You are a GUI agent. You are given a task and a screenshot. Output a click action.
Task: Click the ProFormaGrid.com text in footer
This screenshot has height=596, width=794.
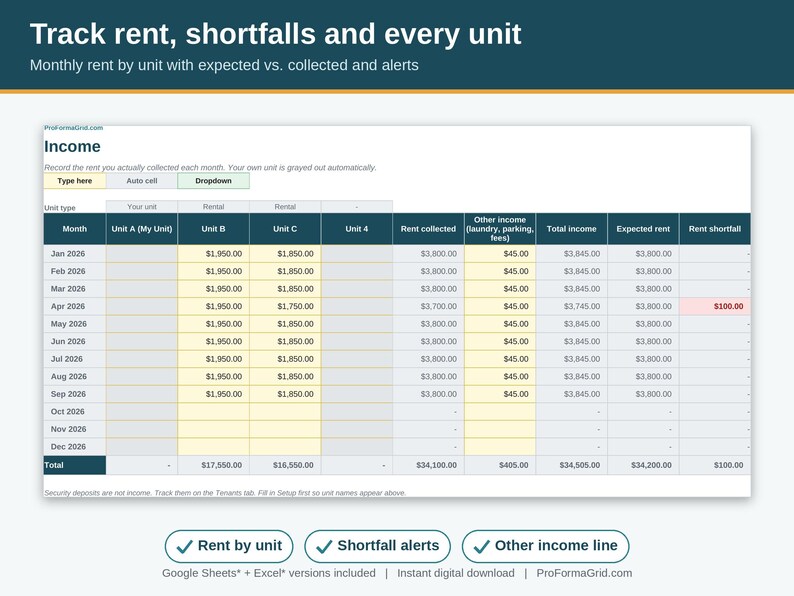pos(584,573)
